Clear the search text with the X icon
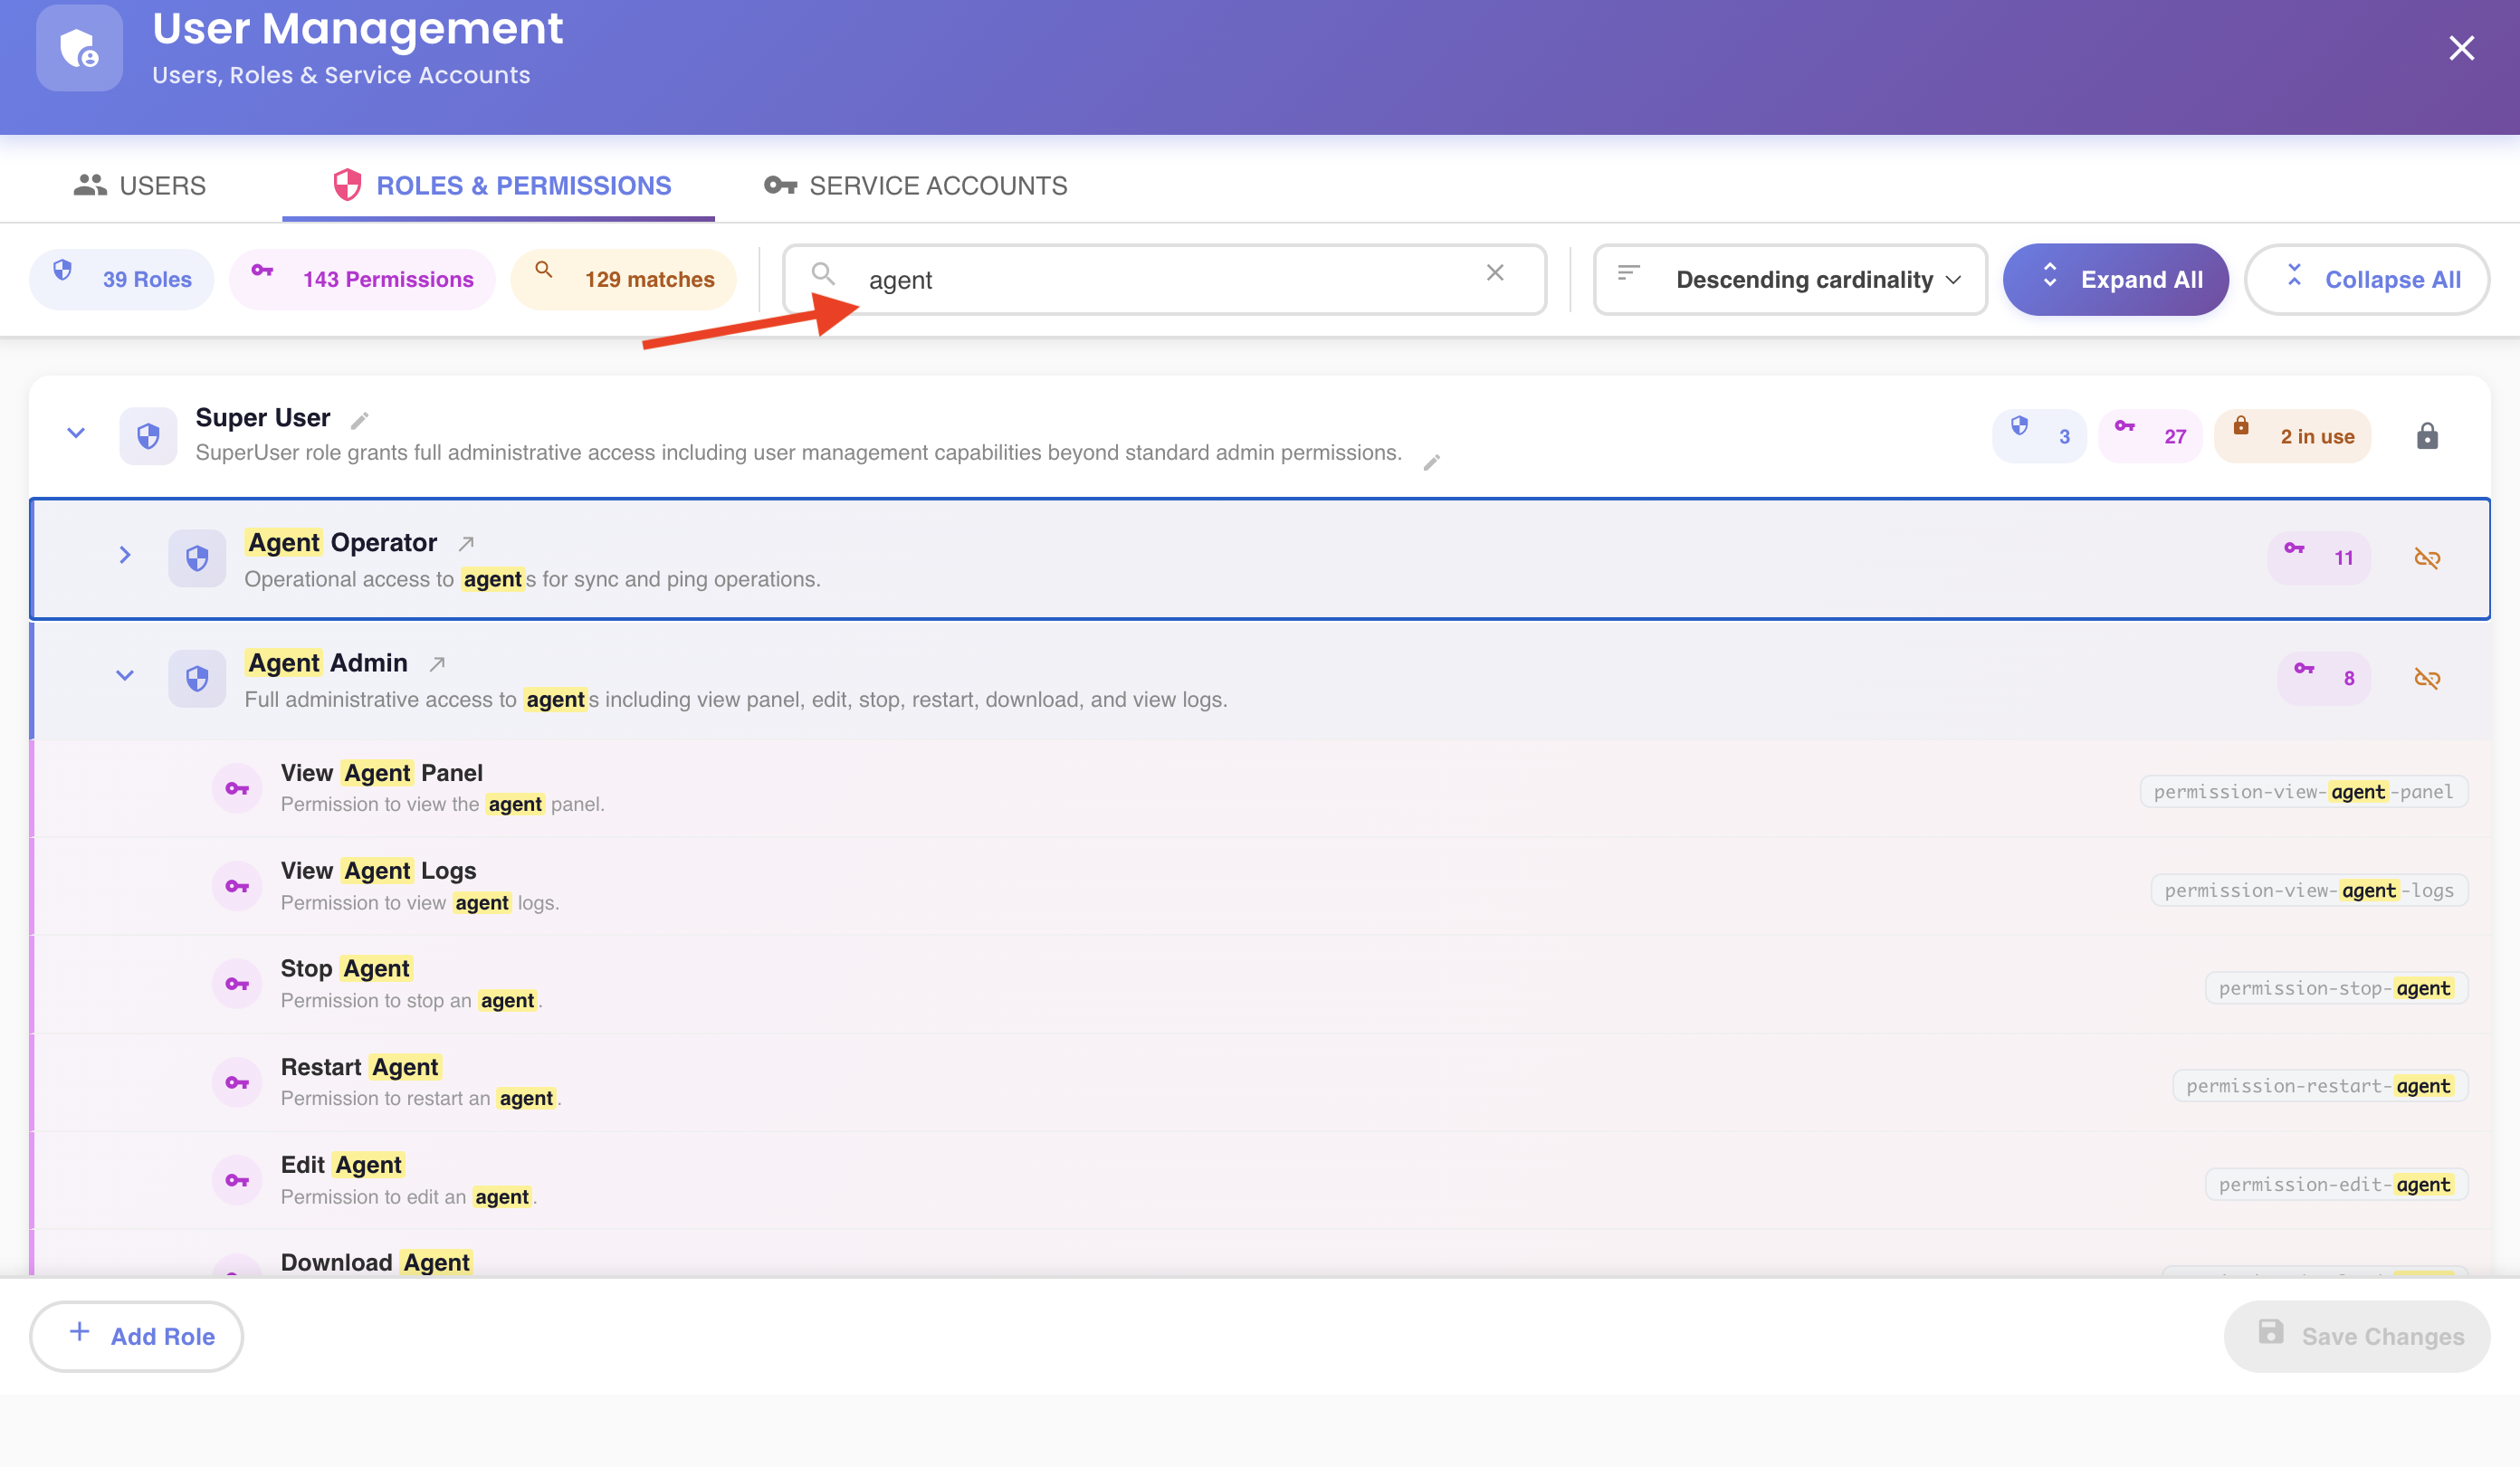The image size is (2520, 1467). point(1495,273)
